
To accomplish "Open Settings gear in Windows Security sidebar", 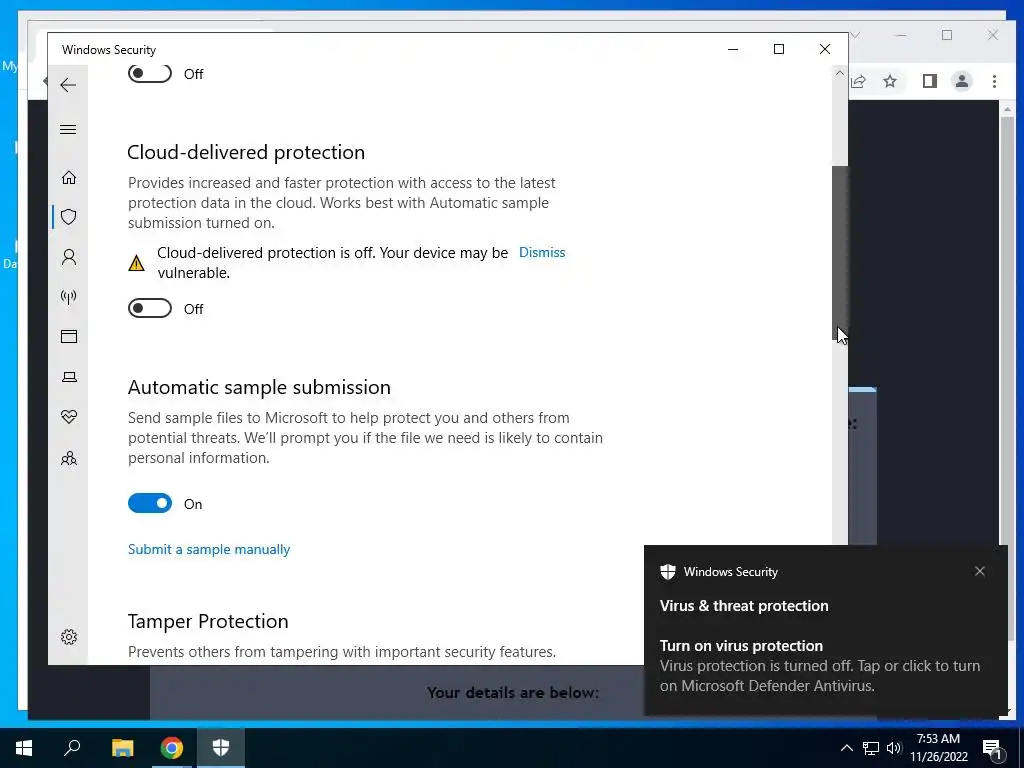I will click(69, 637).
